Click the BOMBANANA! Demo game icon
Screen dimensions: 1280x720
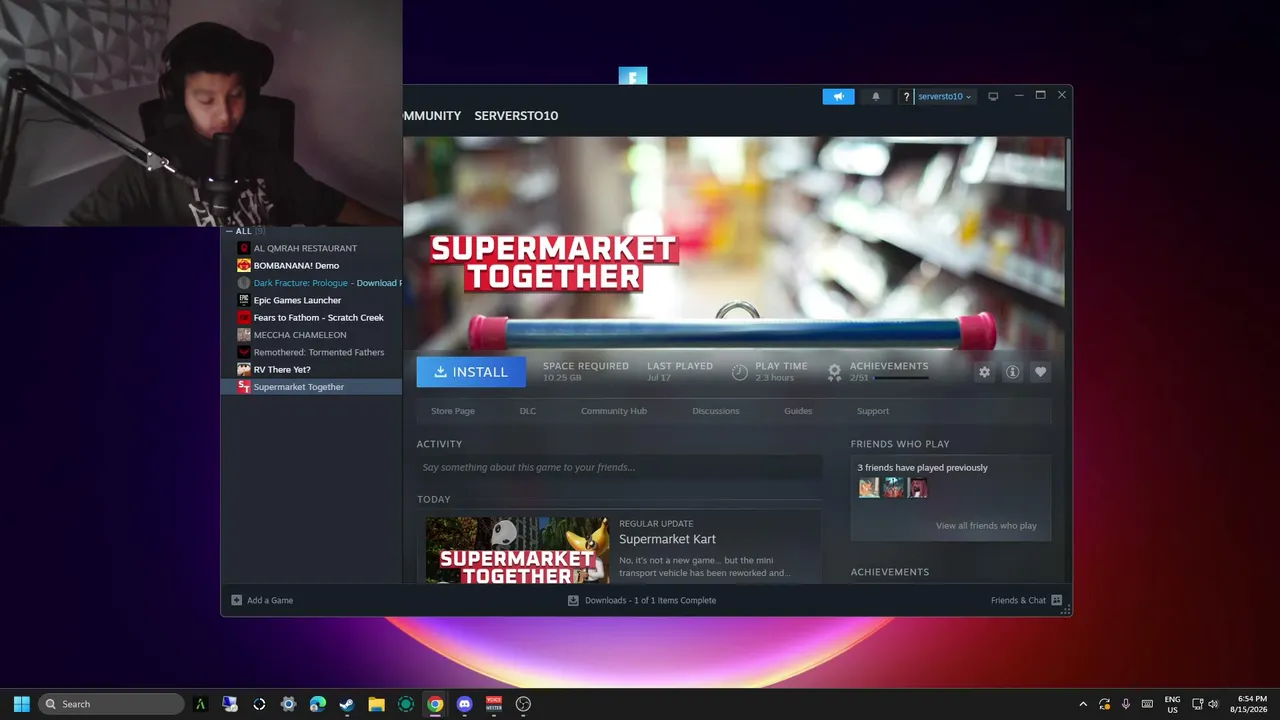click(244, 266)
